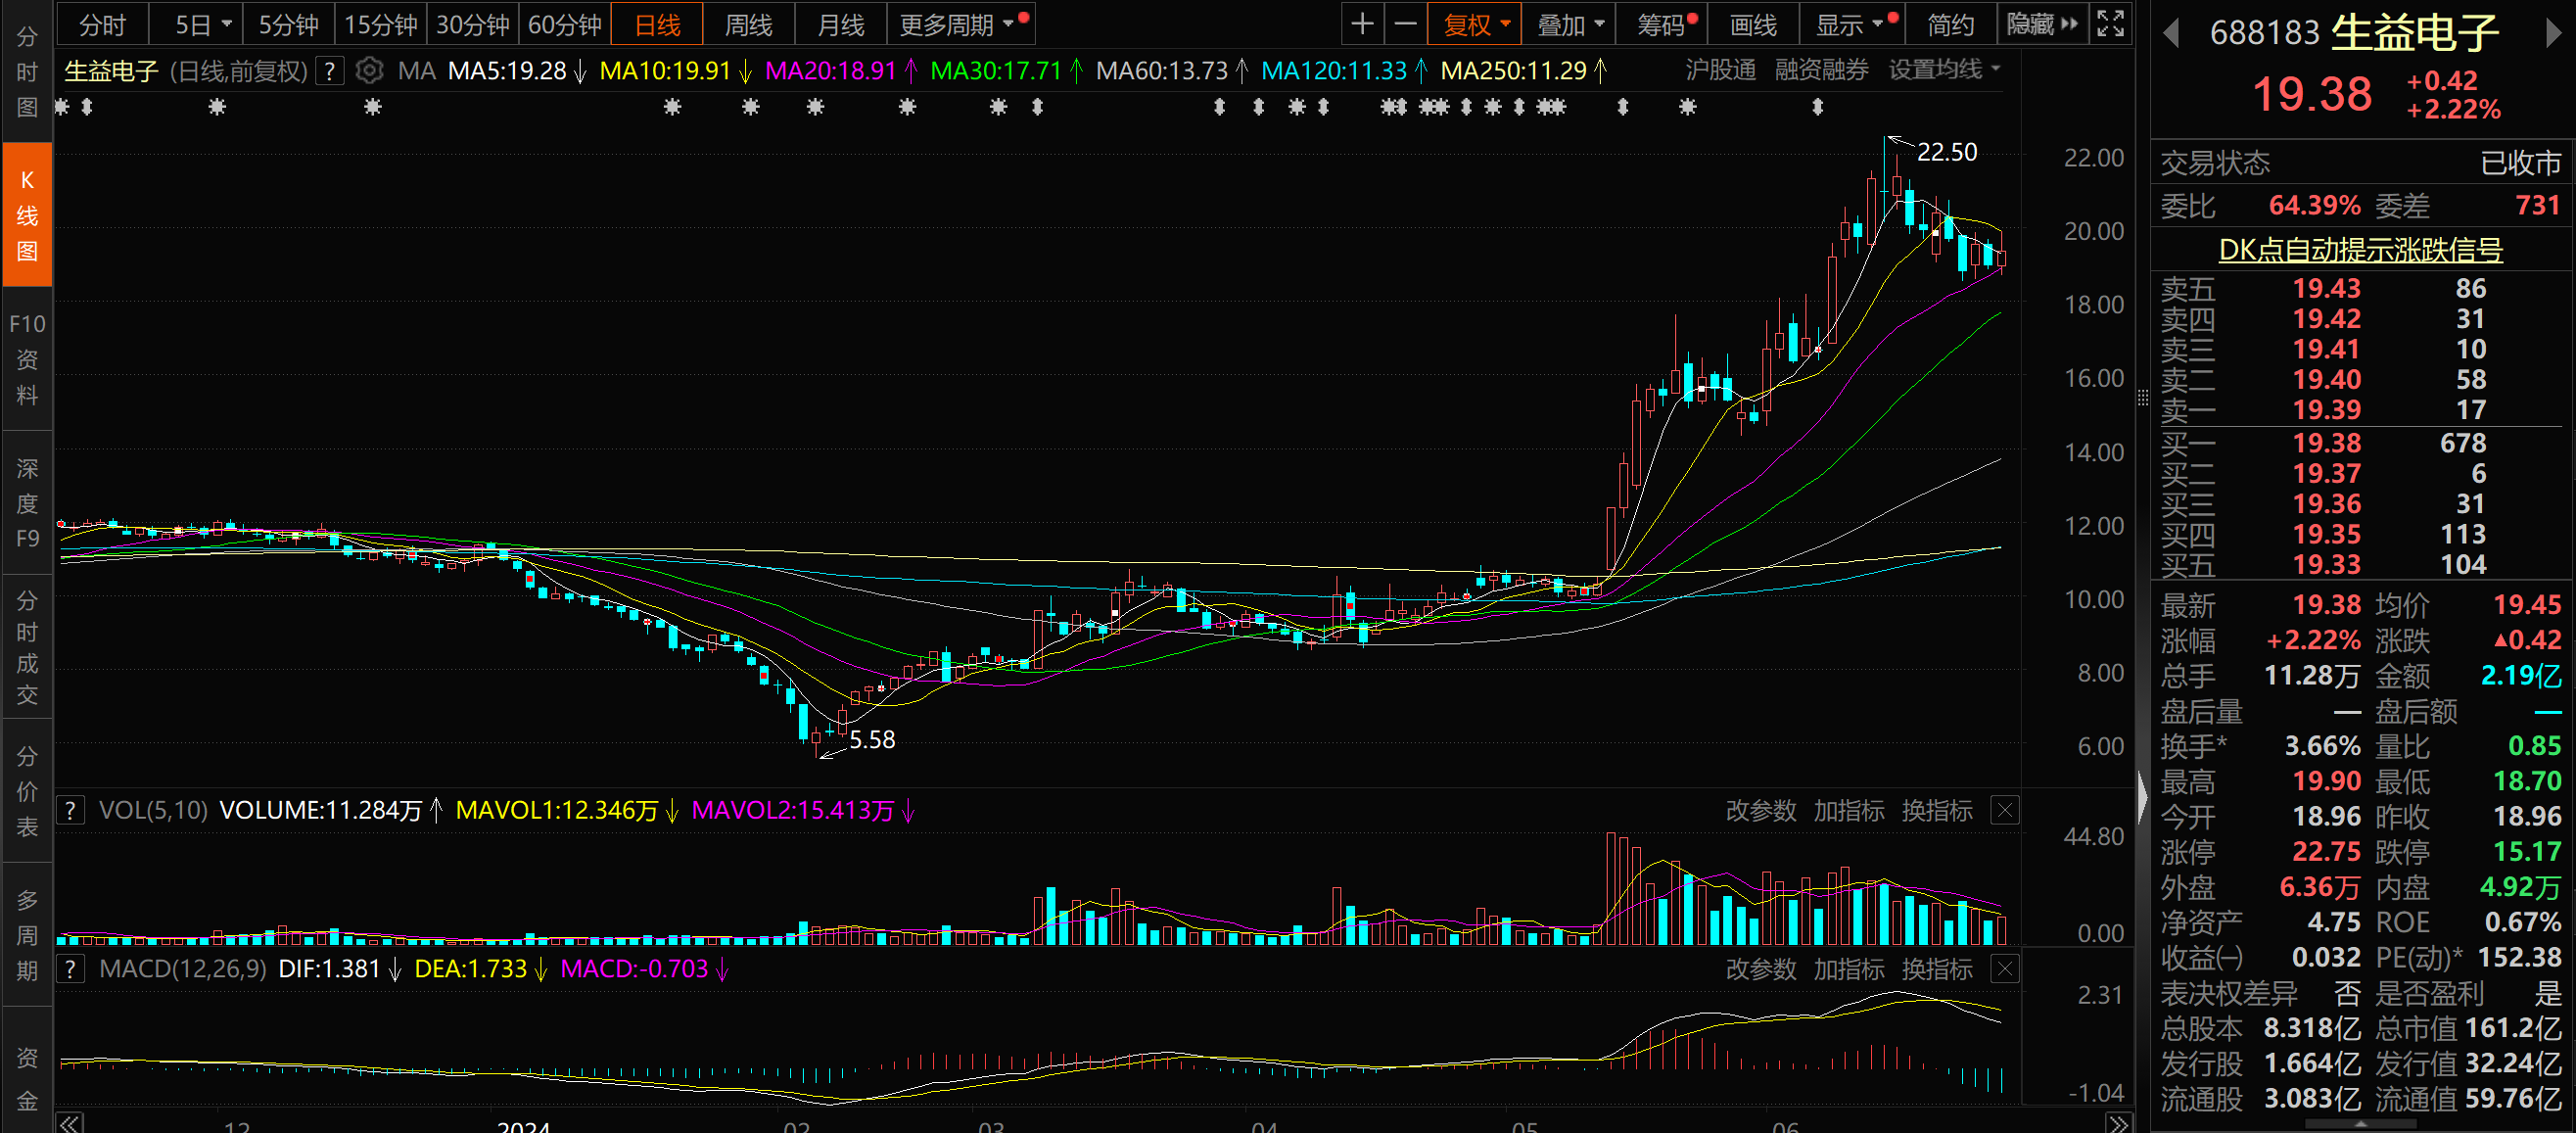Open the 复权 dropdown
Screen dimensions: 2576x1133
click(x=1475, y=24)
